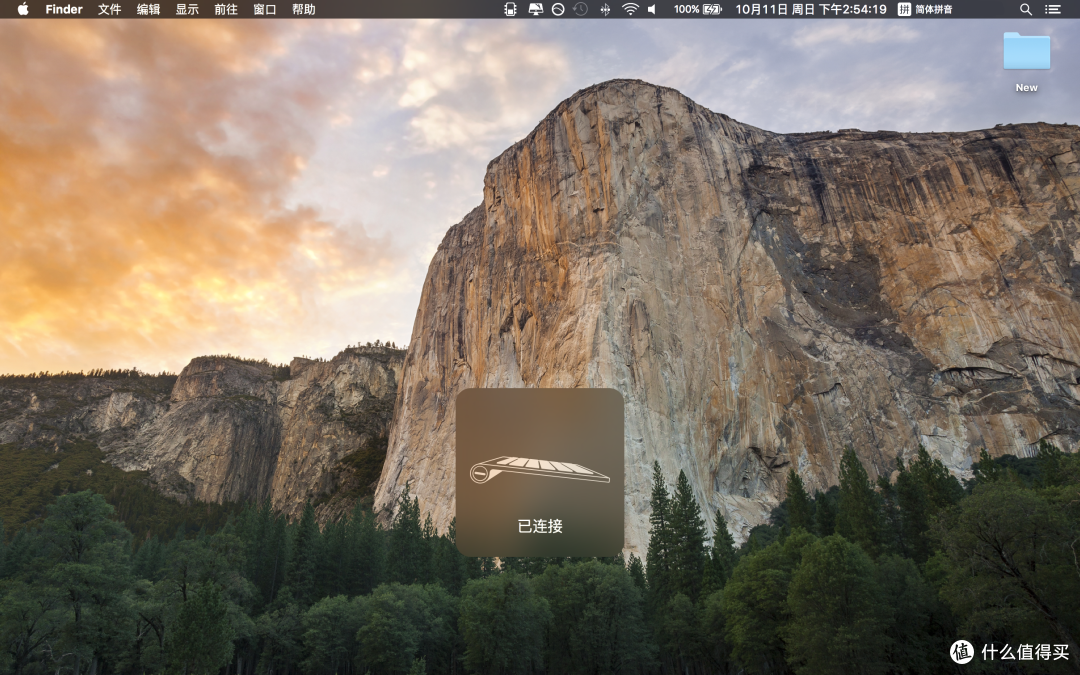Open the 前往 menu
Viewport: 1080px width, 675px height.
click(226, 9)
